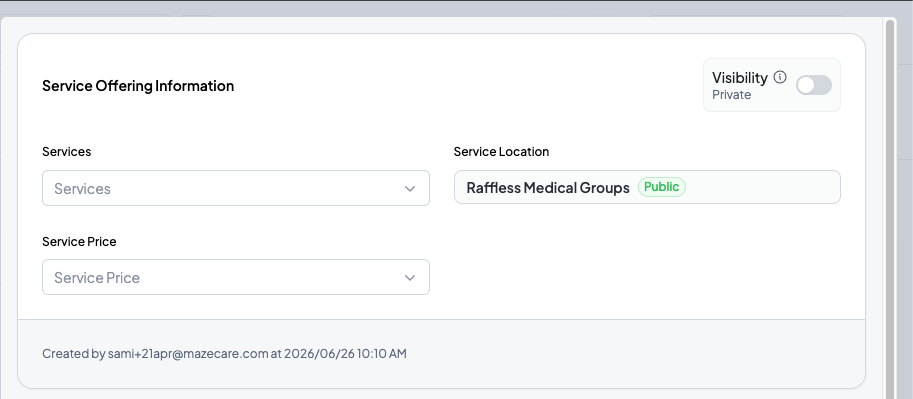Click the Created by sami+21apr@mazecare.com text
This screenshot has height=399, width=913.
point(224,354)
